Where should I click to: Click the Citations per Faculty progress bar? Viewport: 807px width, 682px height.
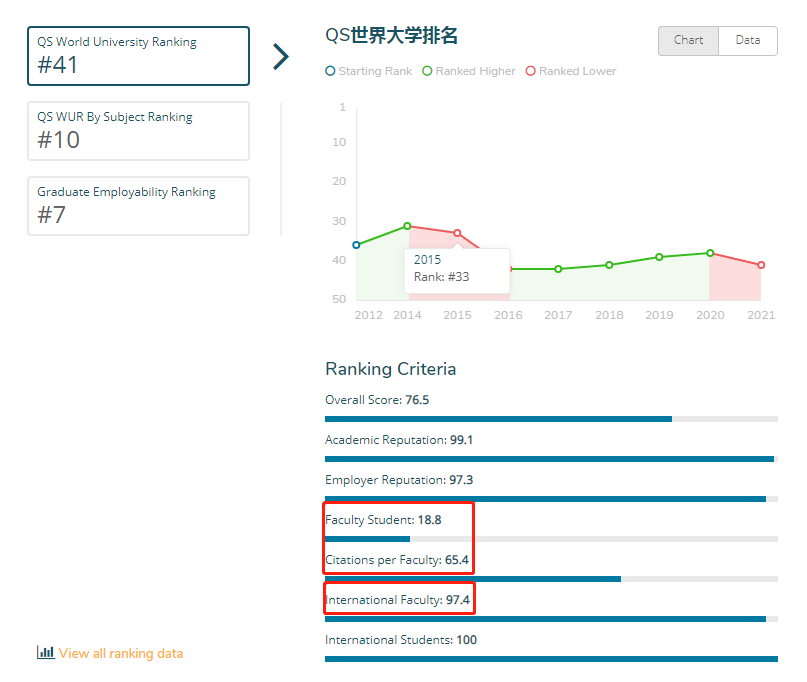coord(551,579)
